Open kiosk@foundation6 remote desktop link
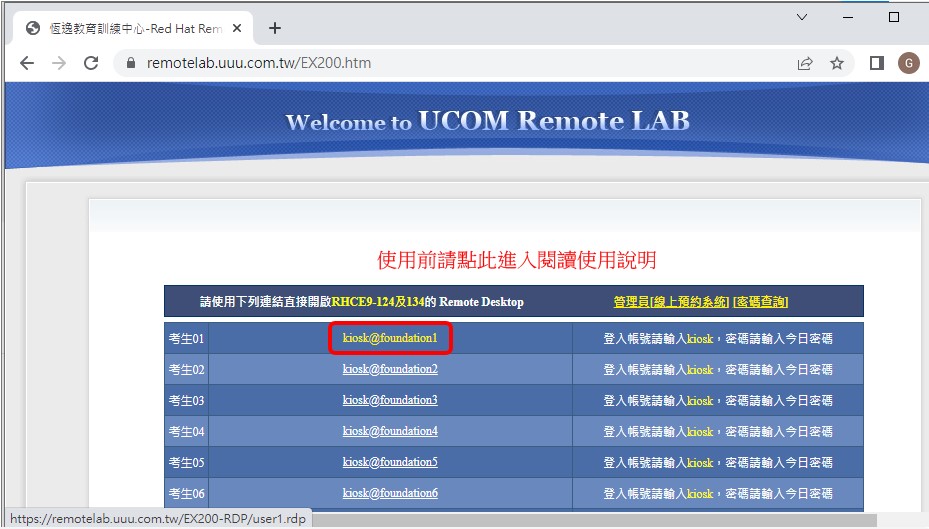929x529 pixels. click(x=390, y=493)
